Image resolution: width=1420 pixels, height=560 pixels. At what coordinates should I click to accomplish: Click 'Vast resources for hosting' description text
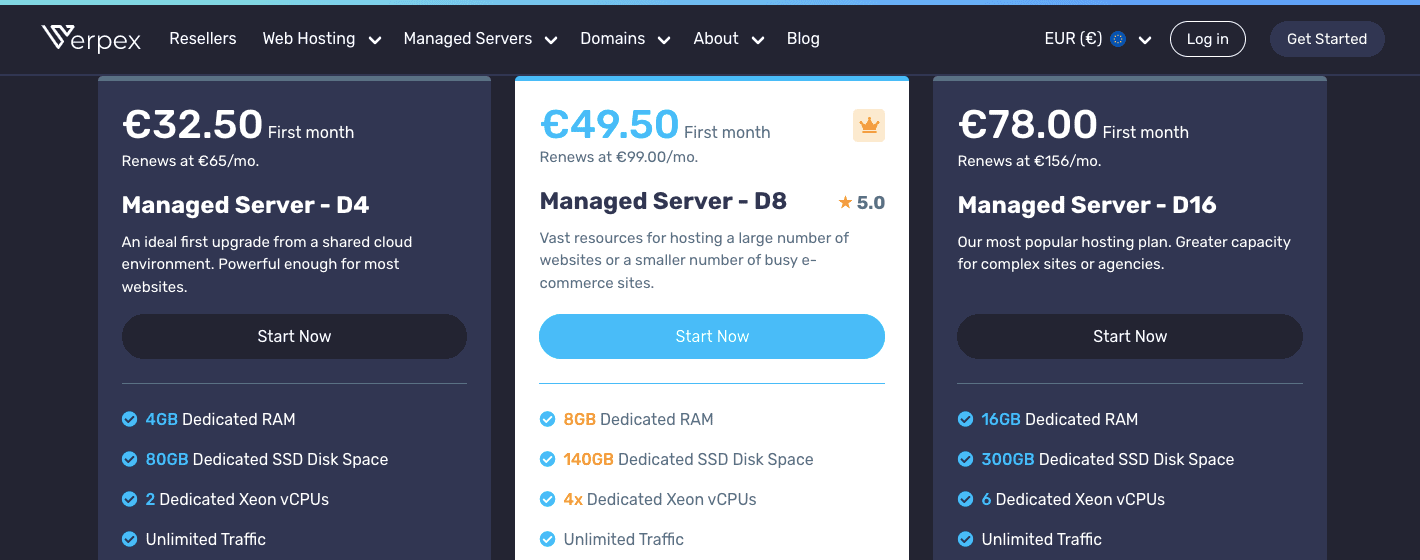point(694,260)
